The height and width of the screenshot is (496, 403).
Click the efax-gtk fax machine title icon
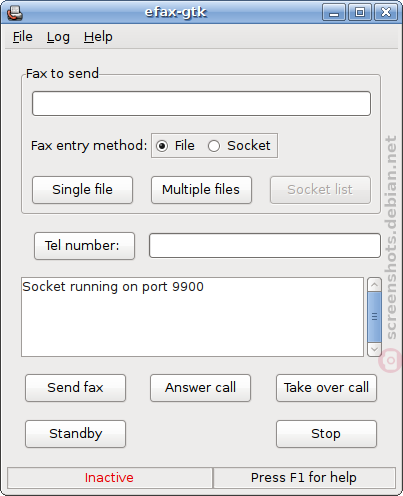tap(15, 13)
